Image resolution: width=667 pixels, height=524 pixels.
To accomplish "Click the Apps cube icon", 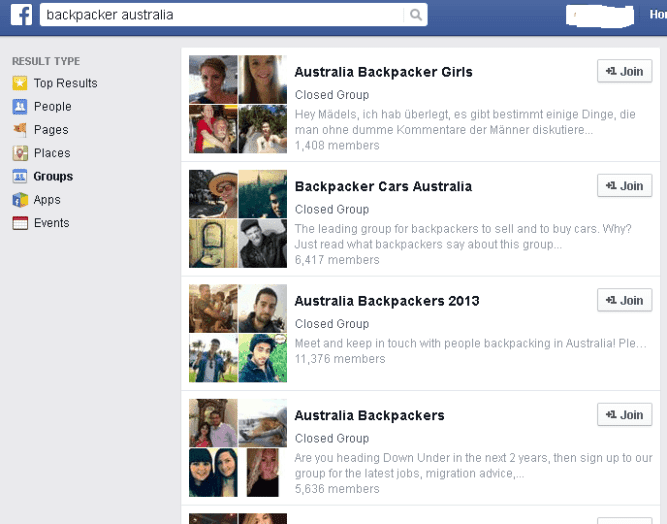I will point(20,199).
